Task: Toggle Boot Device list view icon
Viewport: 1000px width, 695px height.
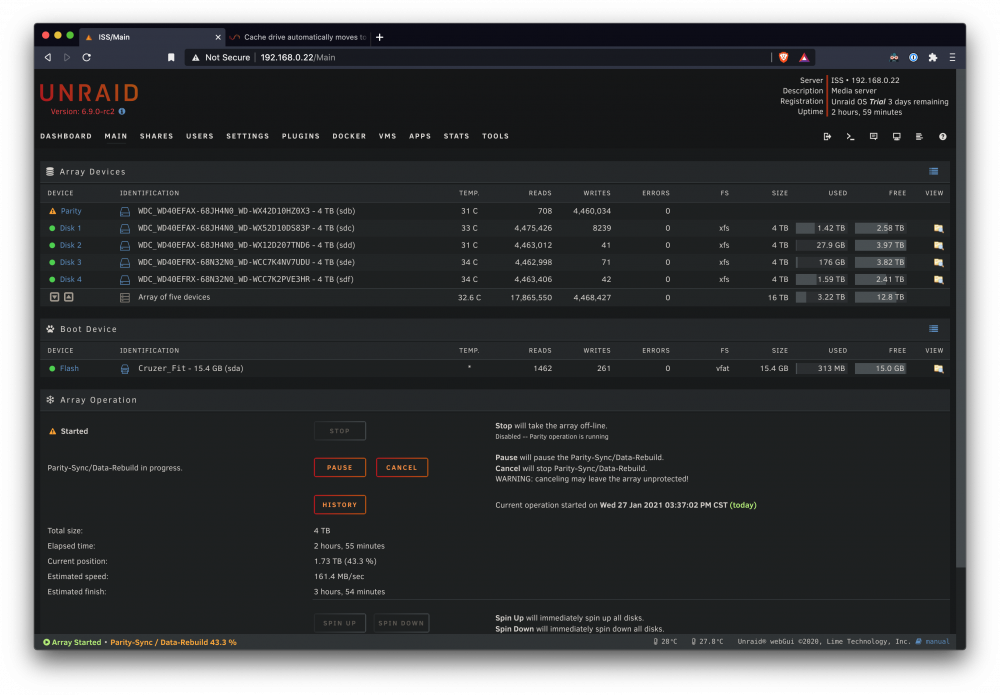Action: click(x=934, y=329)
